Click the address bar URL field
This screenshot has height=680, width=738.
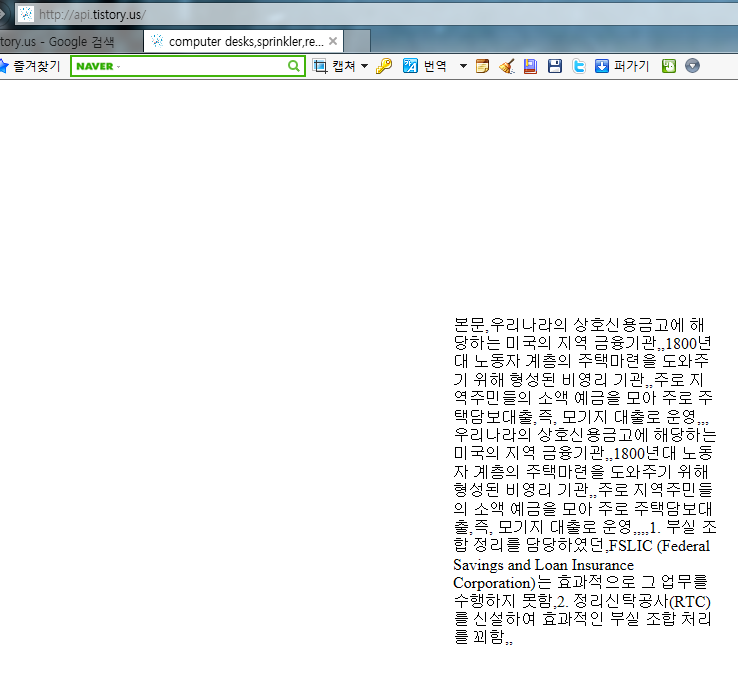click(x=377, y=15)
